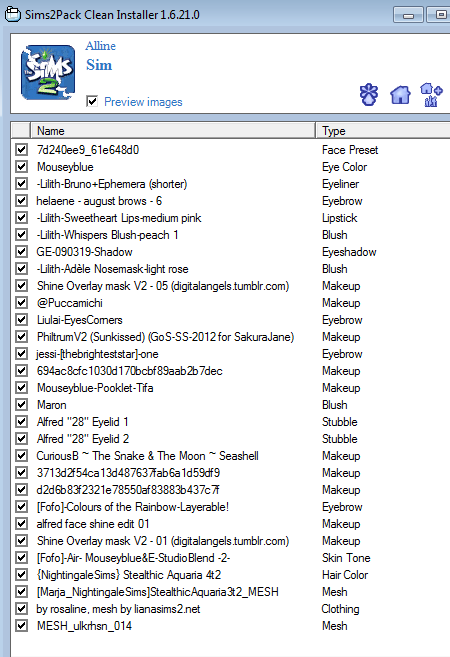
Task: Click the paw print pets icon
Action: (x=369, y=94)
